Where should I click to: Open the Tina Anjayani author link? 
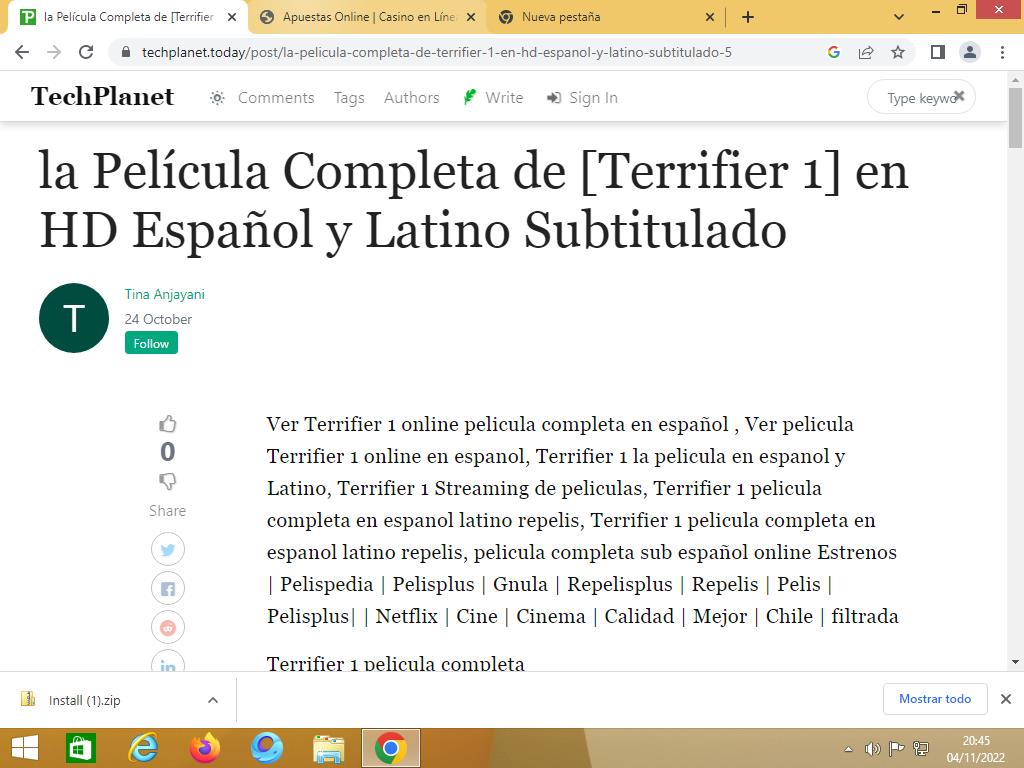[x=164, y=294]
